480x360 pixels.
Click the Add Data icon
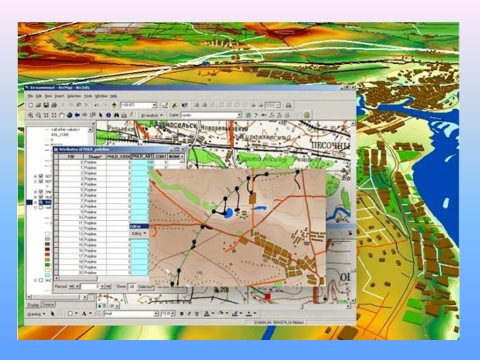point(114,105)
